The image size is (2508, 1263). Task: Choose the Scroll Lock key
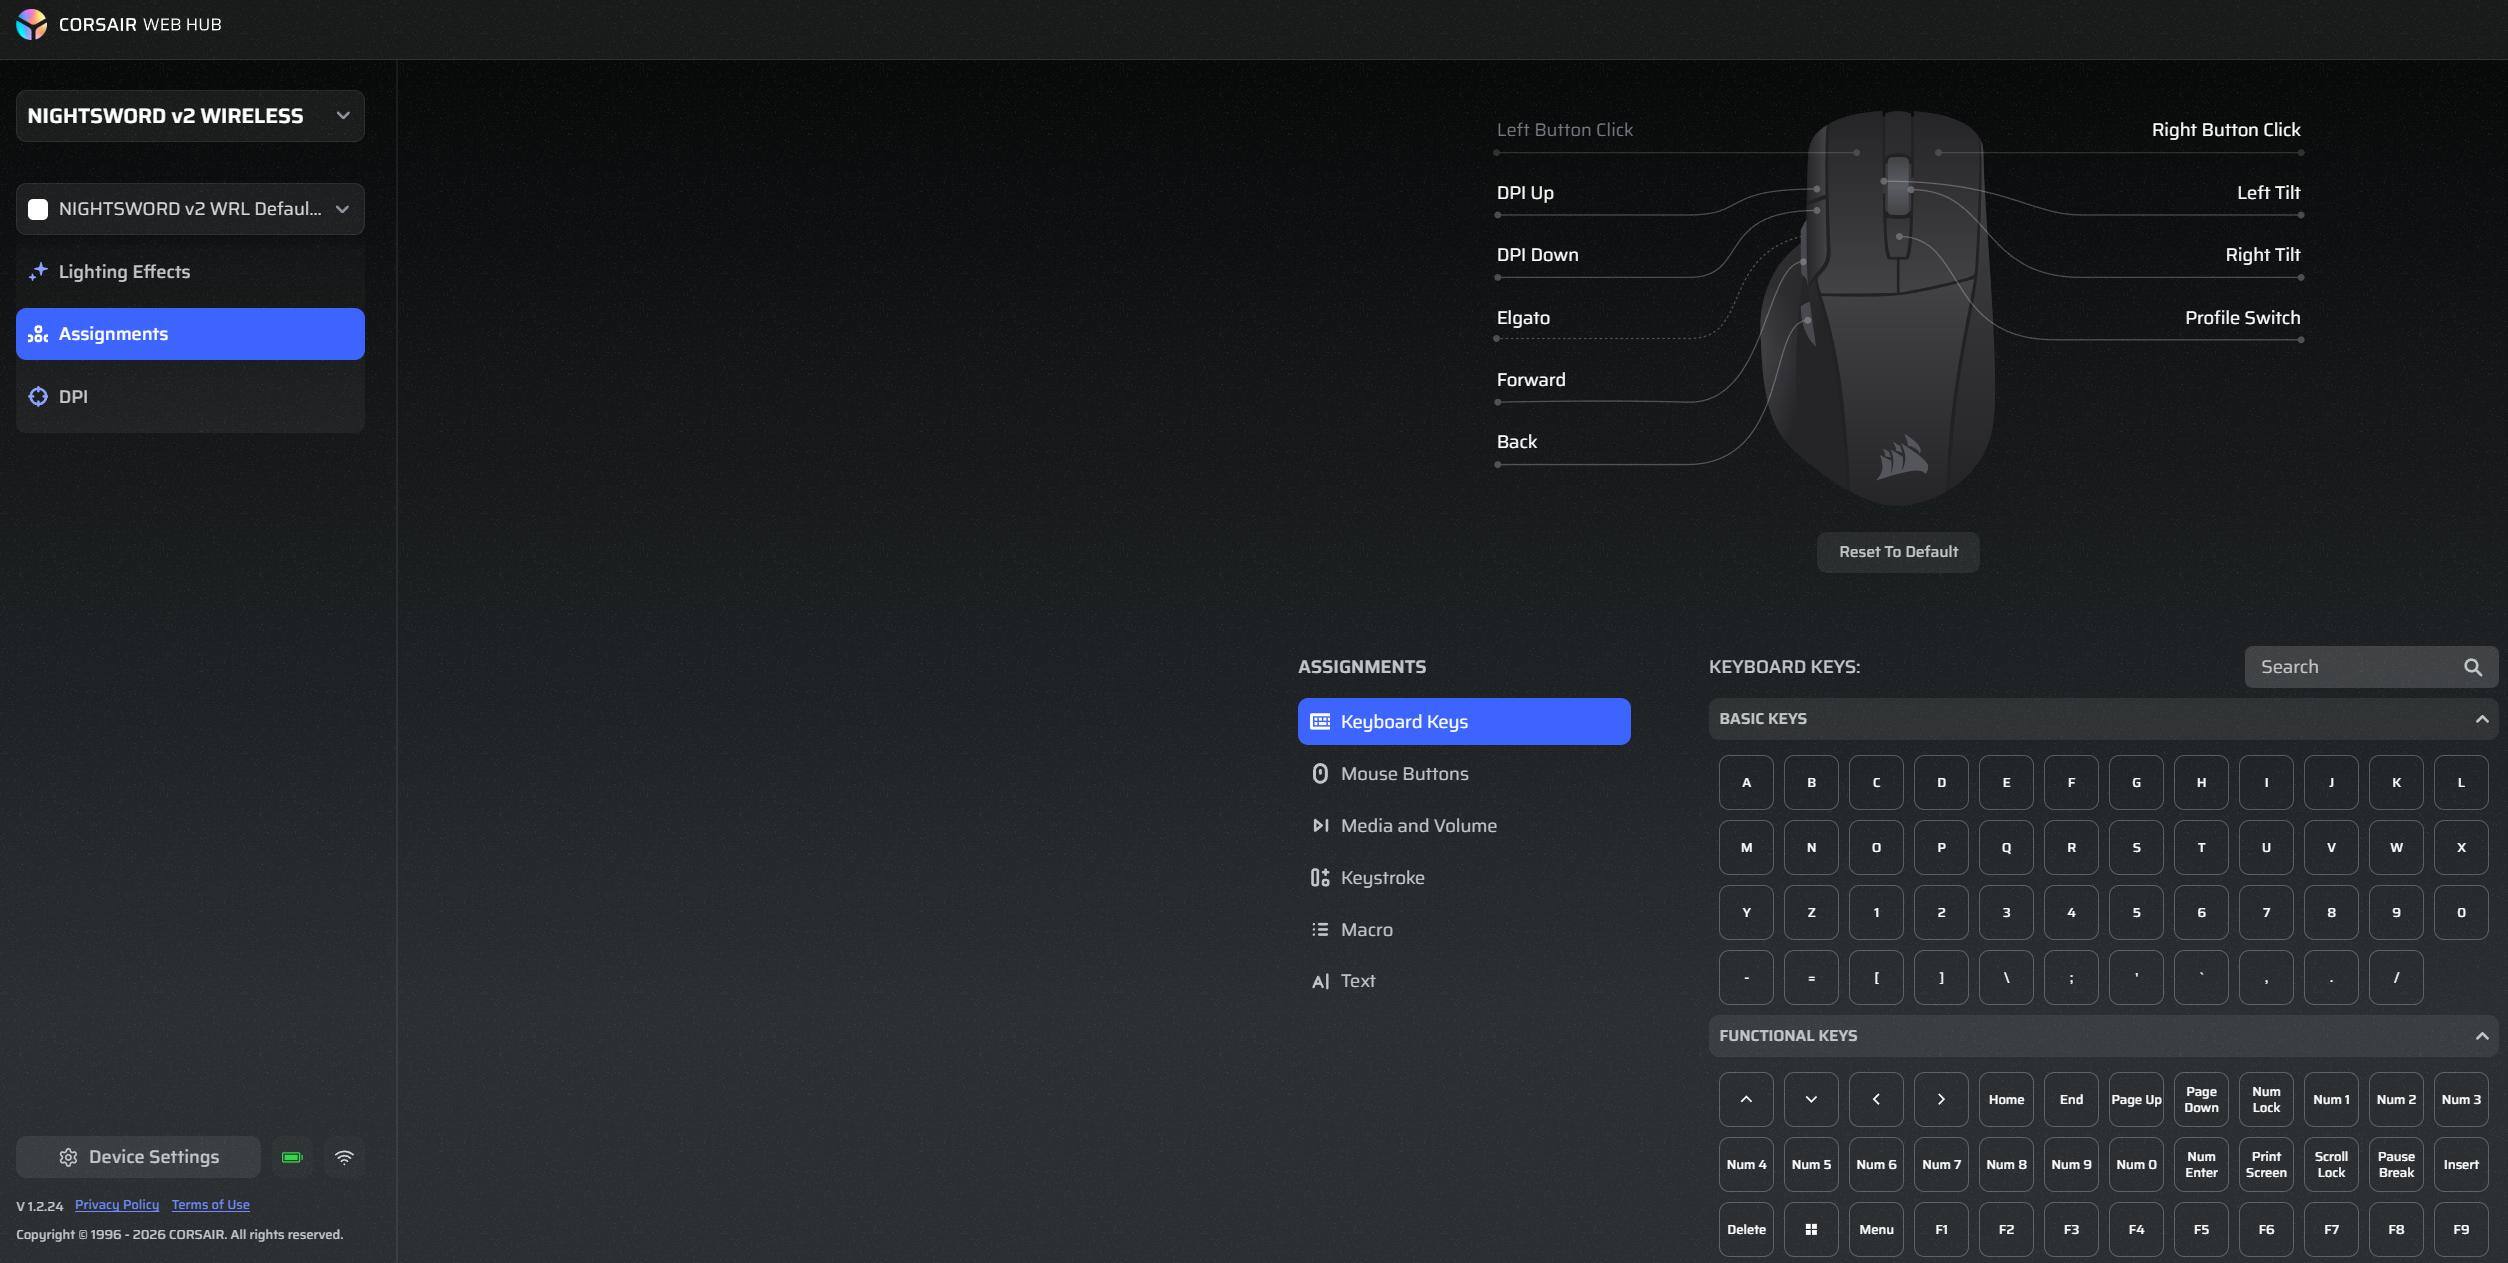[x=2331, y=1164]
